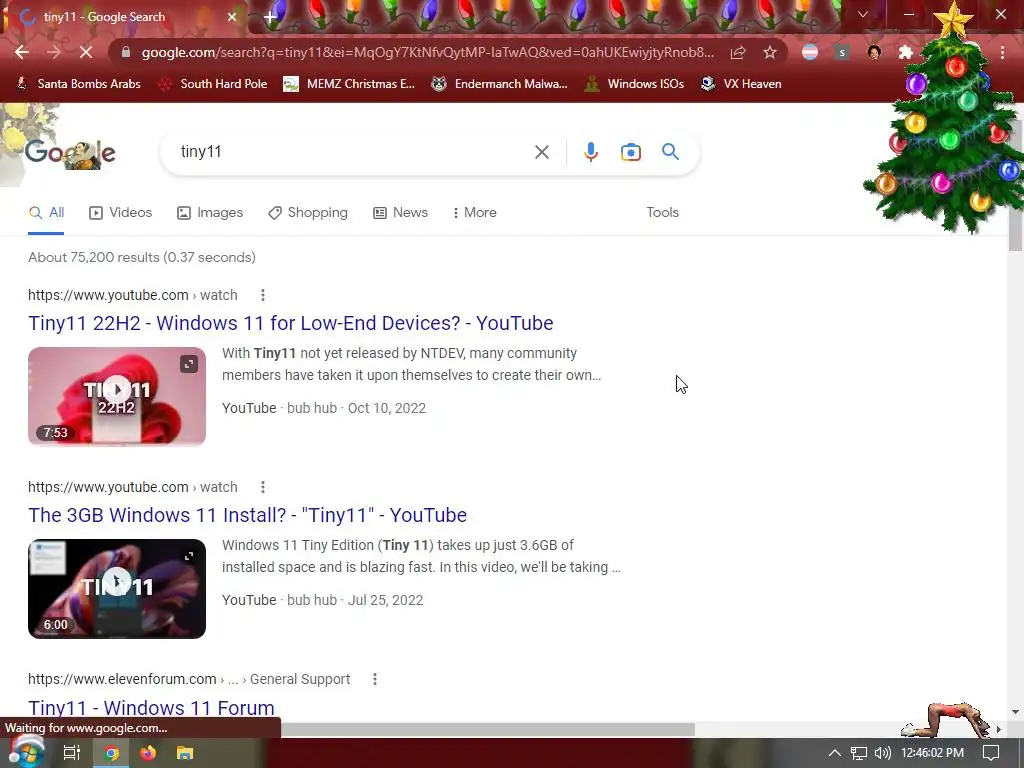Click the taskbar clock 12:46:02 PM
Image resolution: width=1024 pixels, height=768 pixels.
tap(932, 753)
